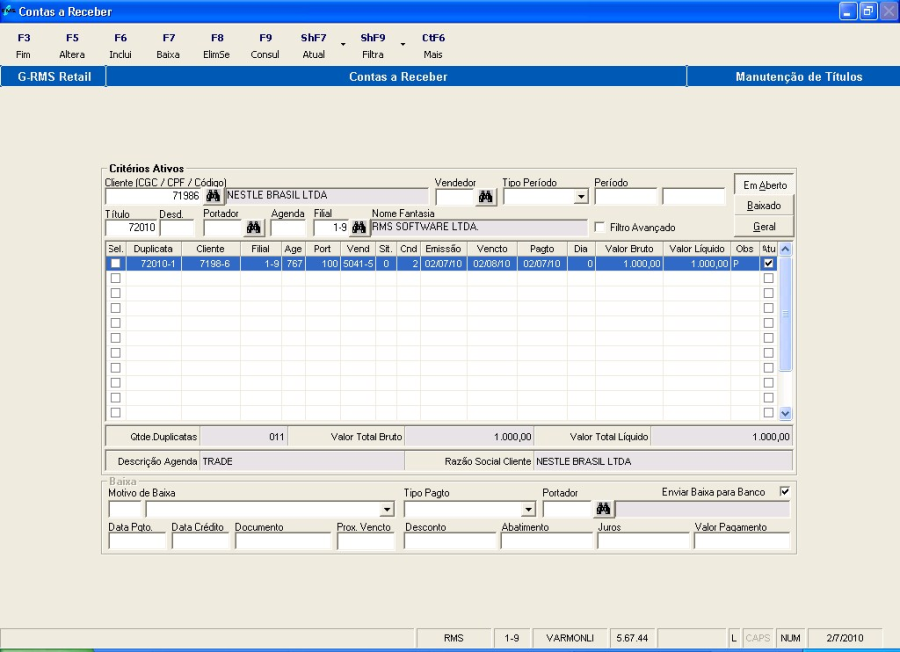The width and height of the screenshot is (900, 652).
Task: Click binoculars lookup icon next to Portador filter
Action: click(254, 228)
